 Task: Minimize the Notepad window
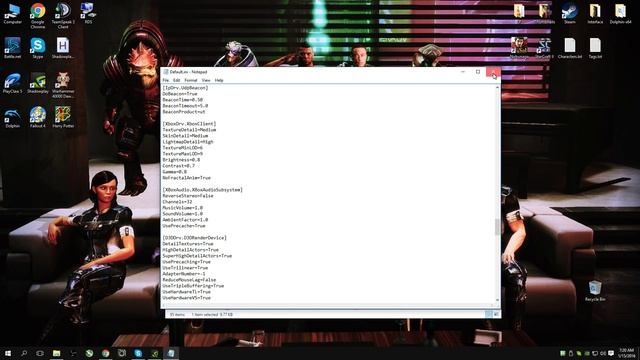click(463, 72)
